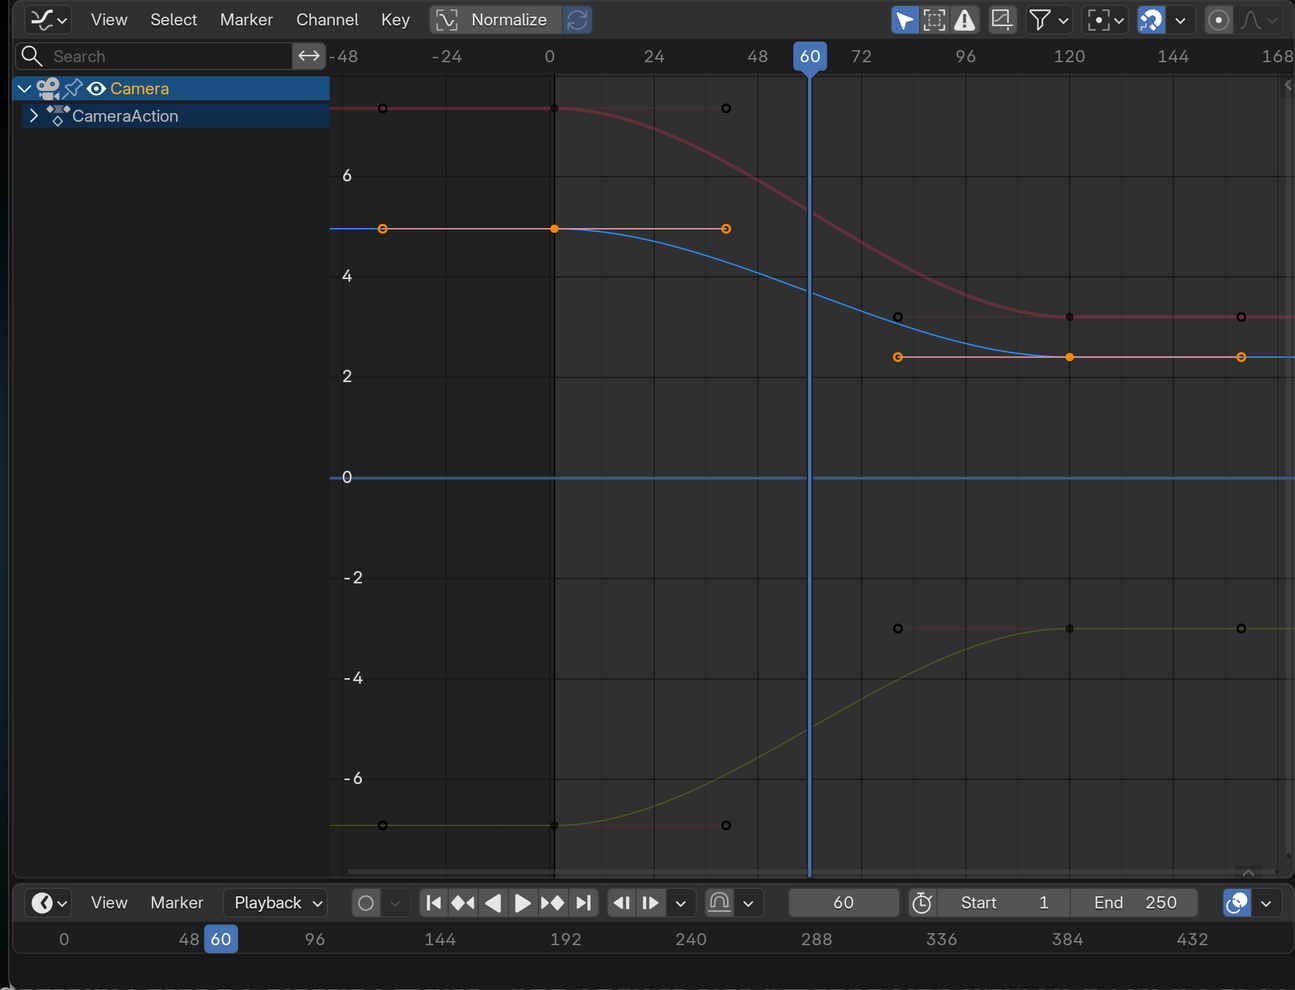This screenshot has width=1295, height=990.
Task: Click the End frame field
Action: tap(1134, 903)
